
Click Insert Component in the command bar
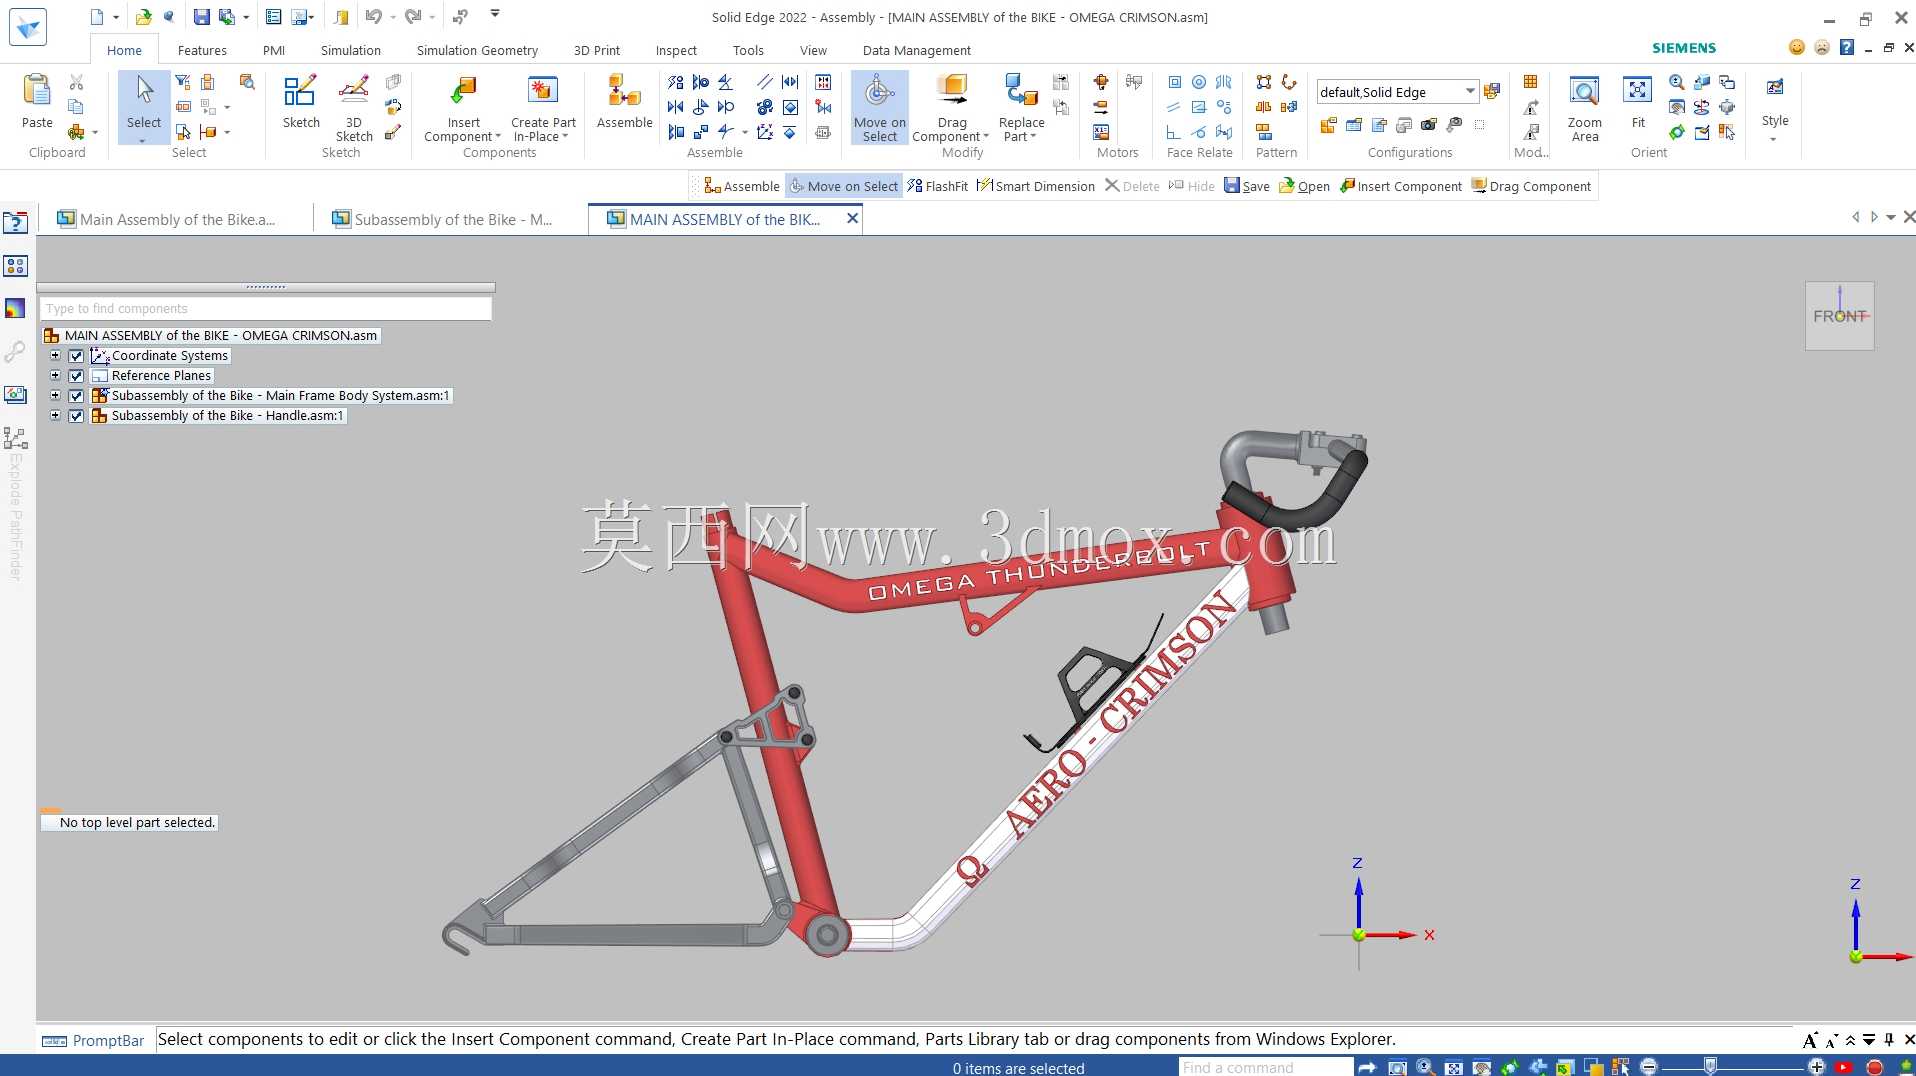[x=1400, y=186]
